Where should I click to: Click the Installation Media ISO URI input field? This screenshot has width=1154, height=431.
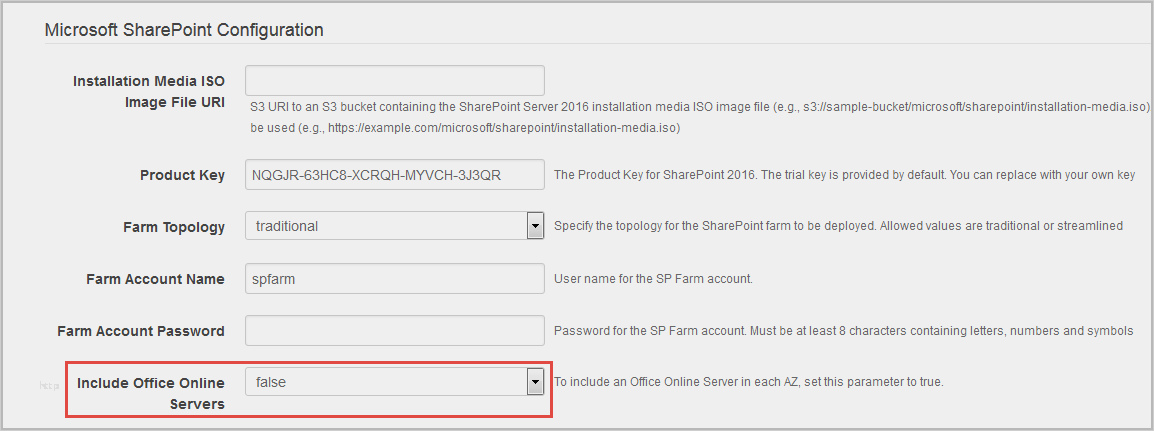tap(394, 80)
